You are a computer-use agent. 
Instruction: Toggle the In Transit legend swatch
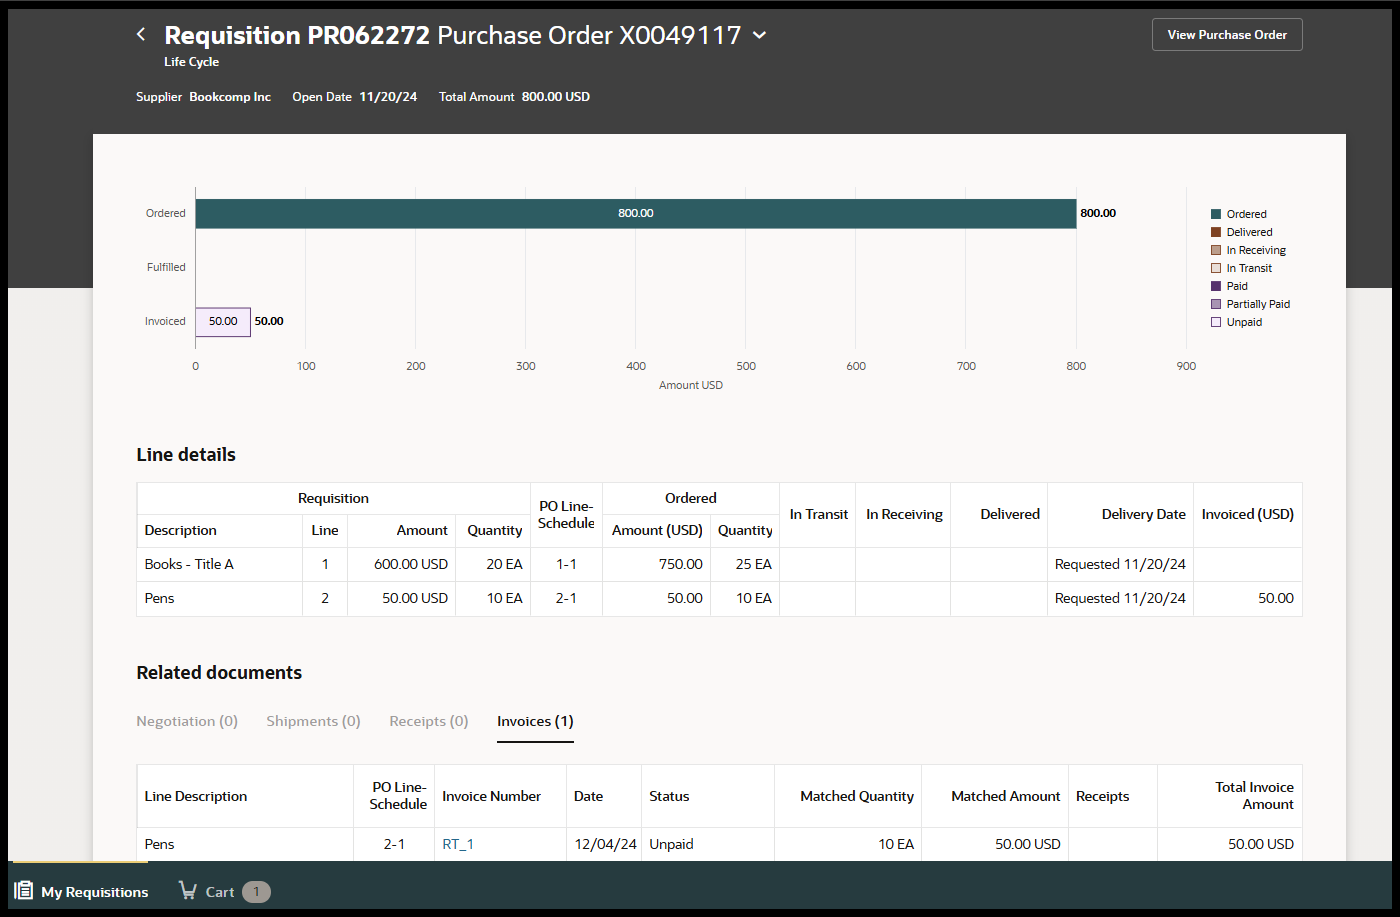click(1216, 268)
